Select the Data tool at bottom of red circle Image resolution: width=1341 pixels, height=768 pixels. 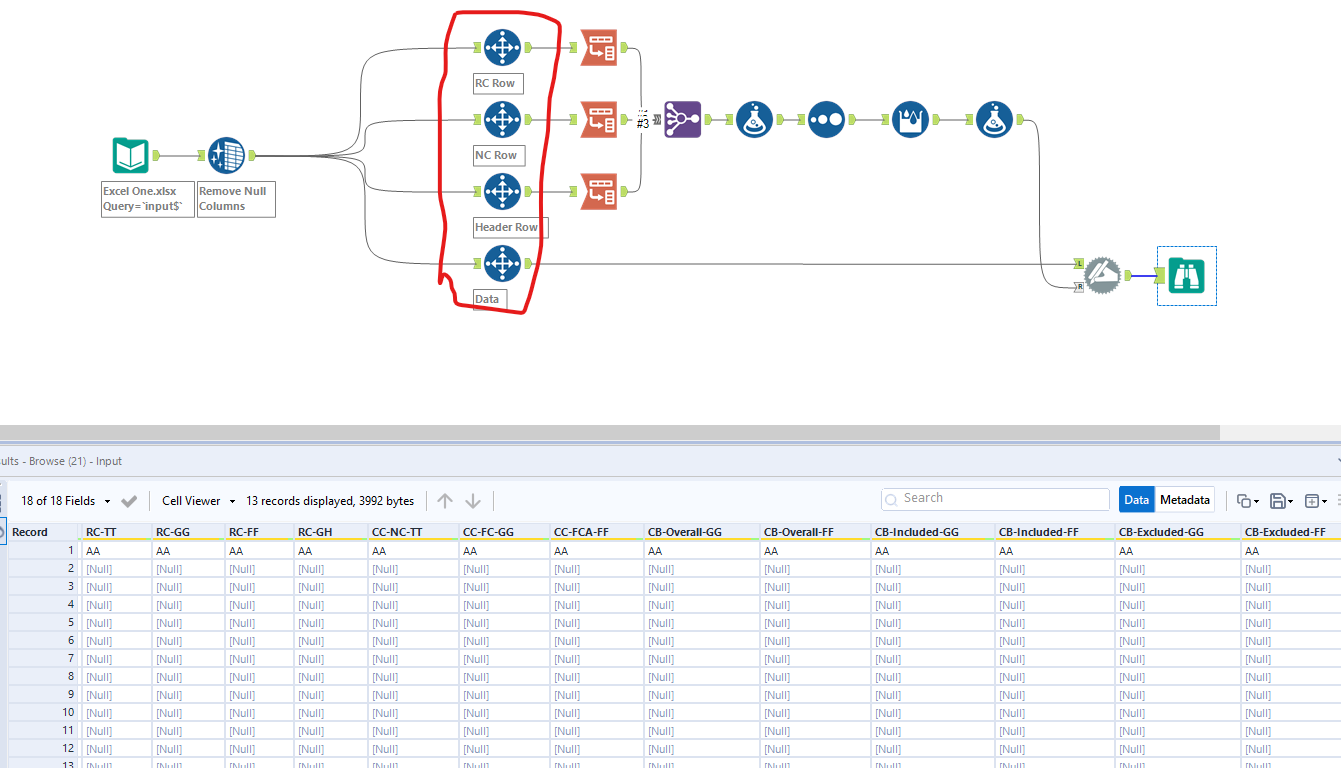[502, 263]
